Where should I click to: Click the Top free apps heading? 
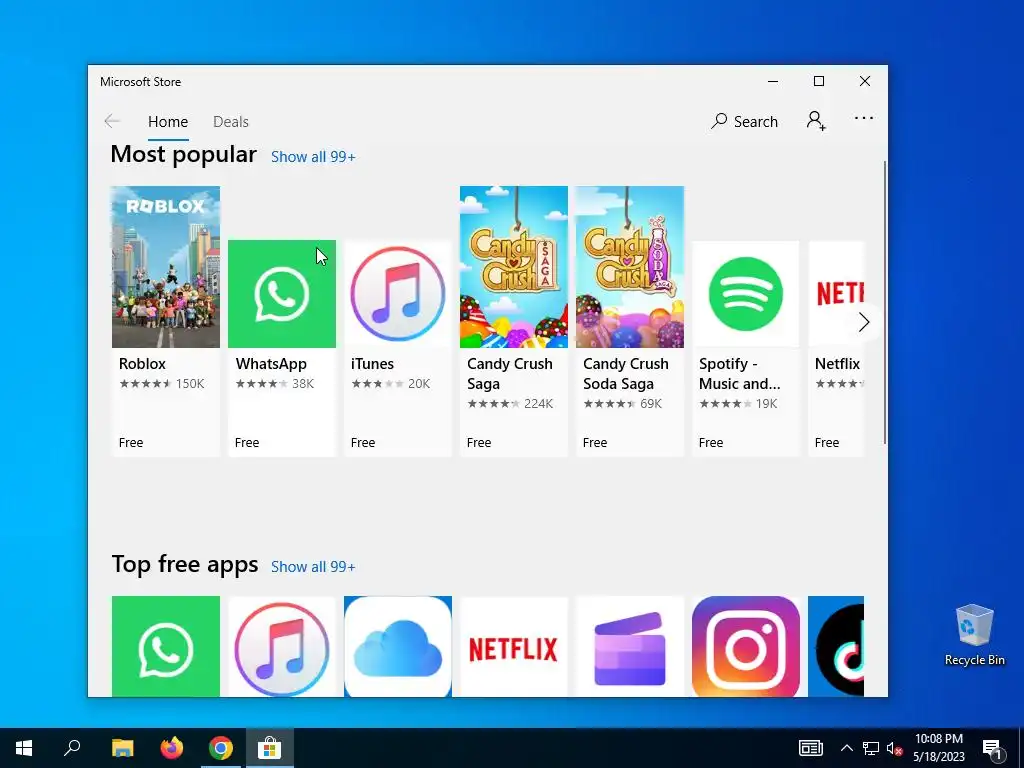coord(185,564)
